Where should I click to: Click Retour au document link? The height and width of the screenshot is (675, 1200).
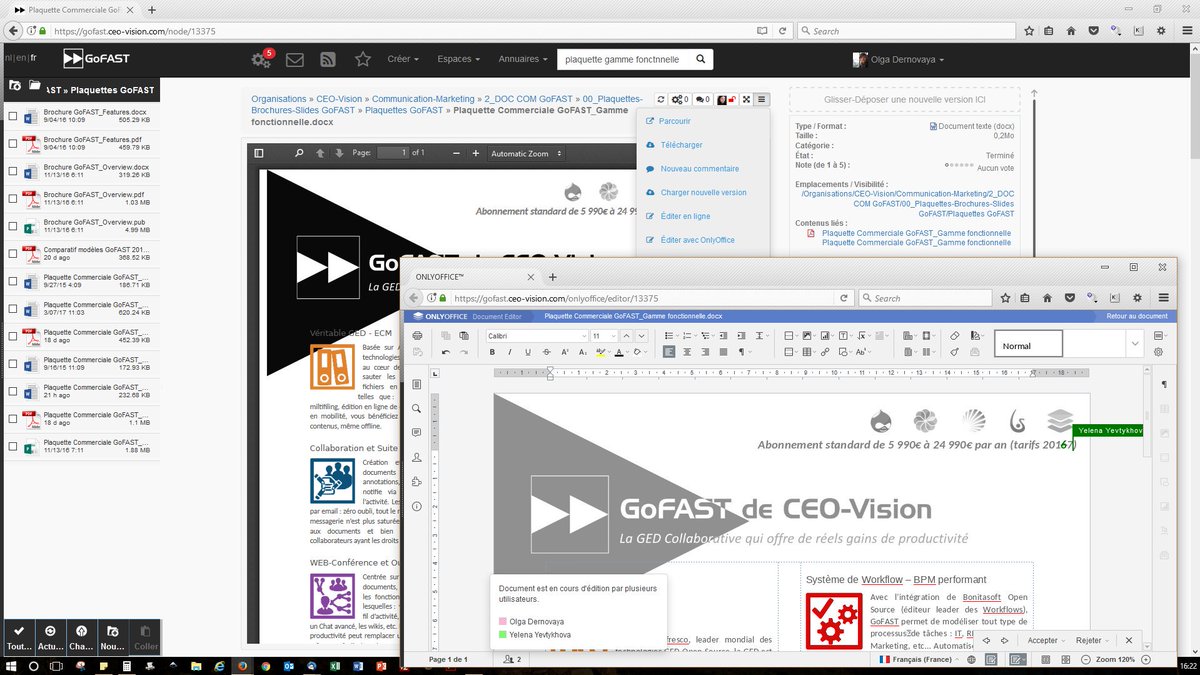tap(1137, 316)
